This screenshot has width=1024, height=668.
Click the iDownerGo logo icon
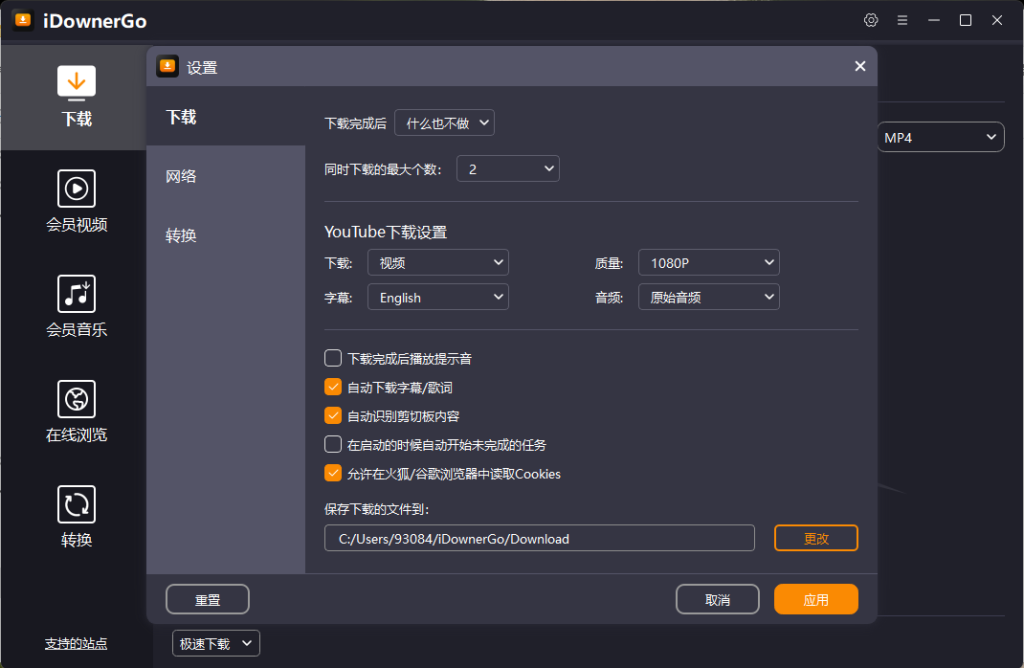click(x=22, y=20)
